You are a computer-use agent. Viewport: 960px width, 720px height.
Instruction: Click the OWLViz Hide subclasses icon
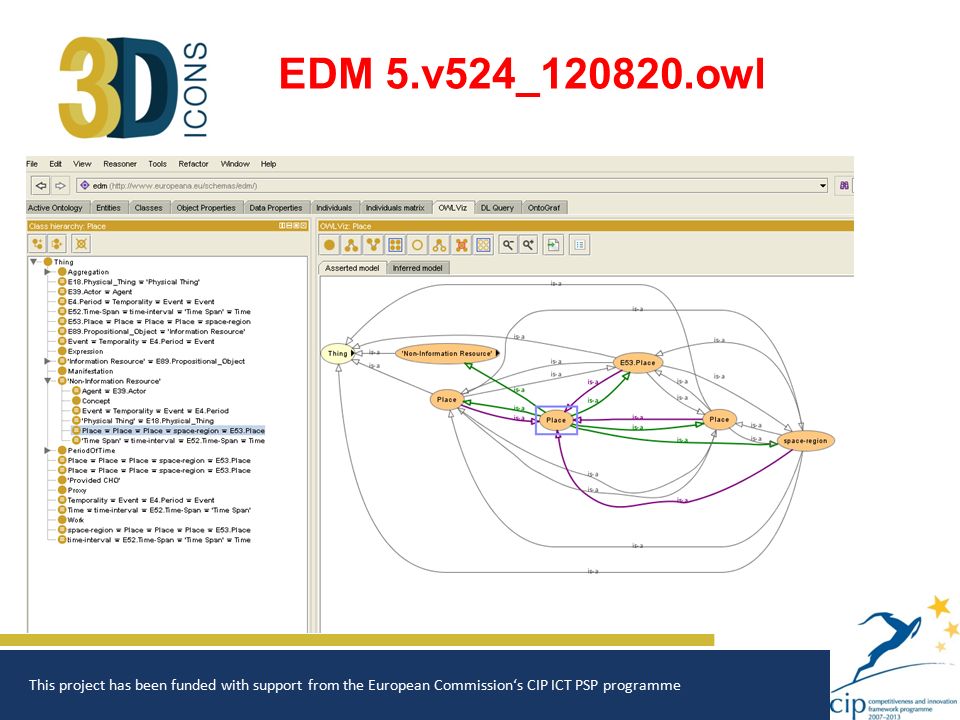pos(440,246)
